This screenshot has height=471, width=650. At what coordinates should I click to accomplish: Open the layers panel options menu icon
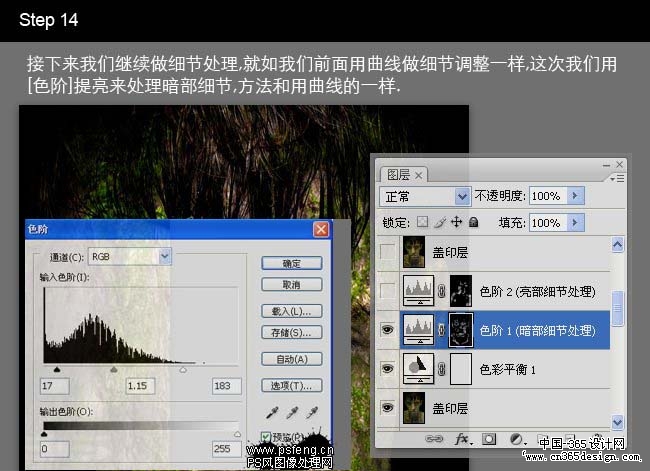[x=617, y=178]
